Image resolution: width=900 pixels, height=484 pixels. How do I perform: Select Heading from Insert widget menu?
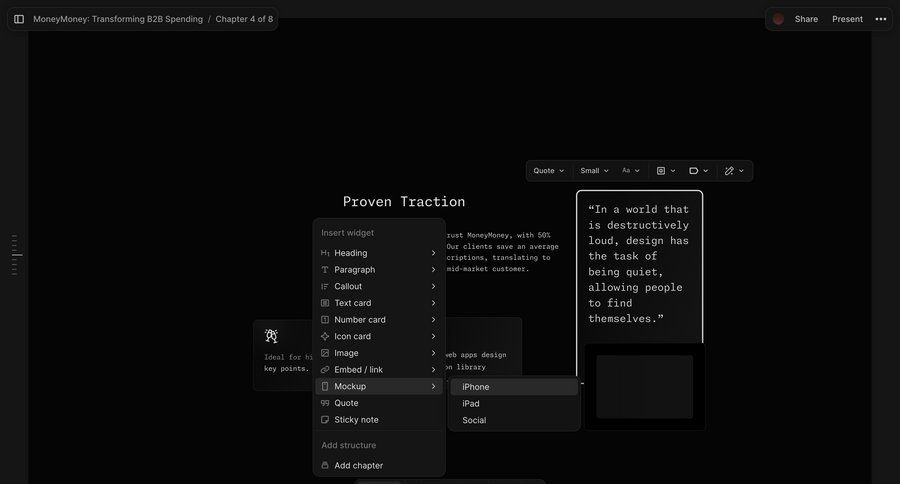pos(379,253)
